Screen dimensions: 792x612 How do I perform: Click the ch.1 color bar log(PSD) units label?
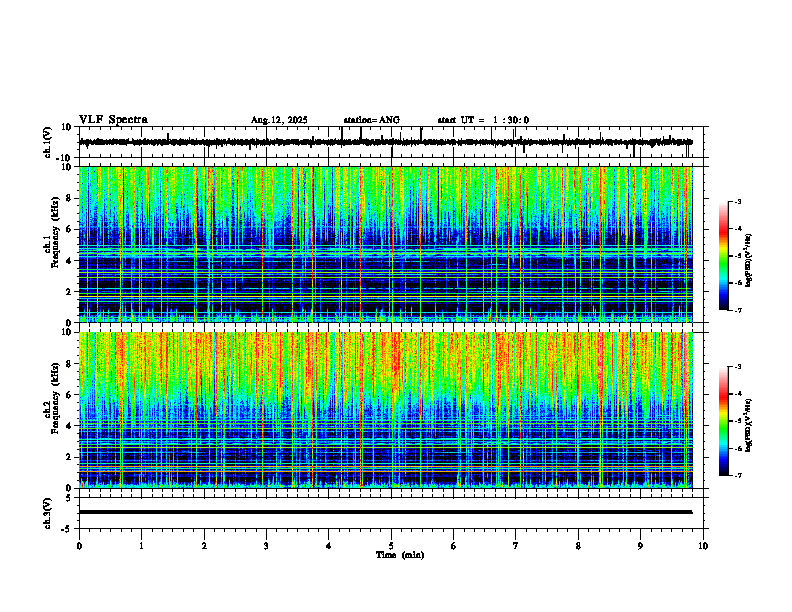pos(749,261)
